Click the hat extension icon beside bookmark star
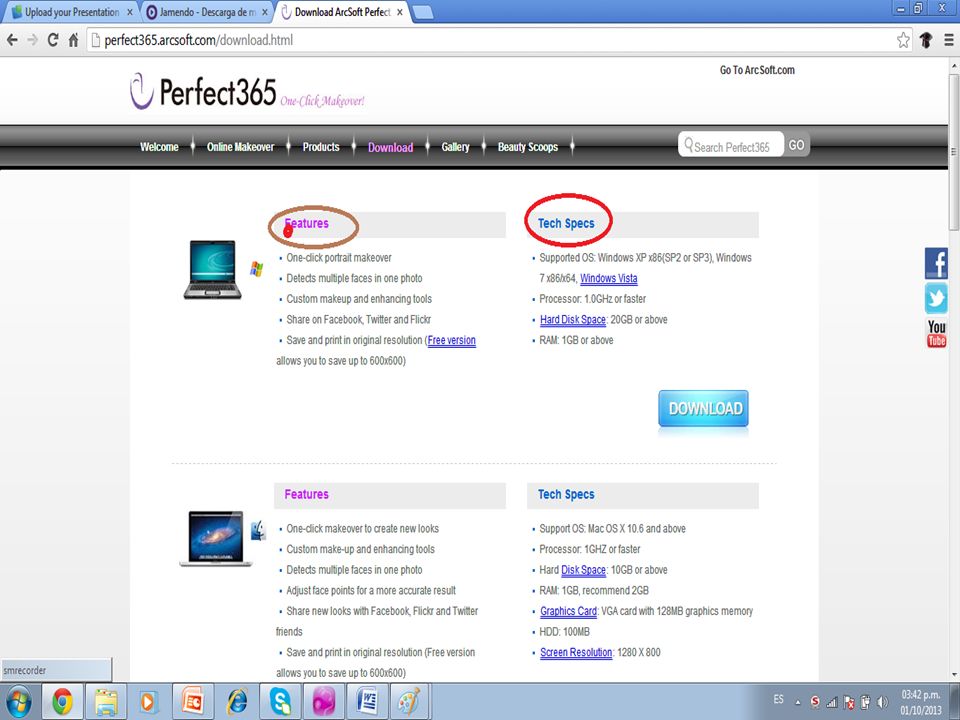 [926, 40]
